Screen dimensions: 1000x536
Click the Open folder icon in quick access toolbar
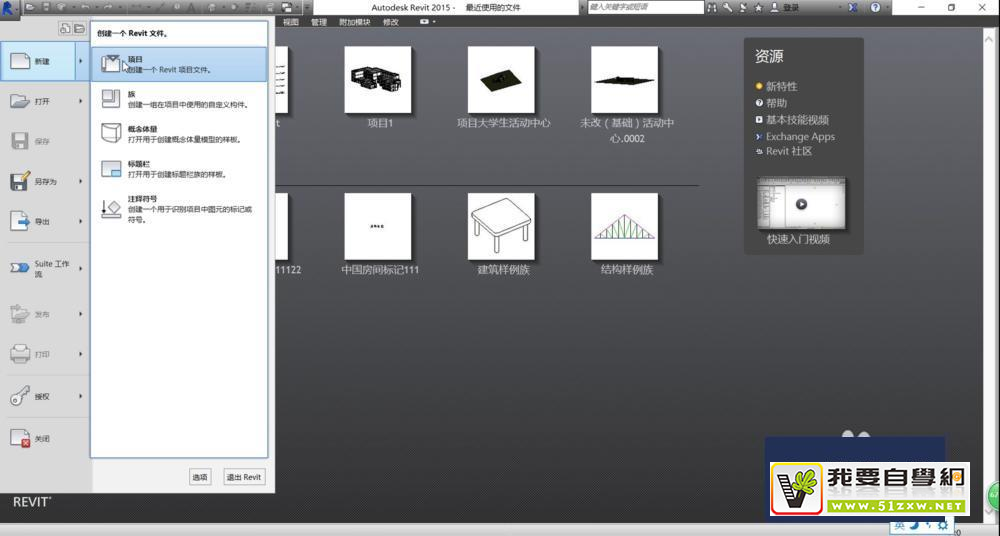pos(30,8)
